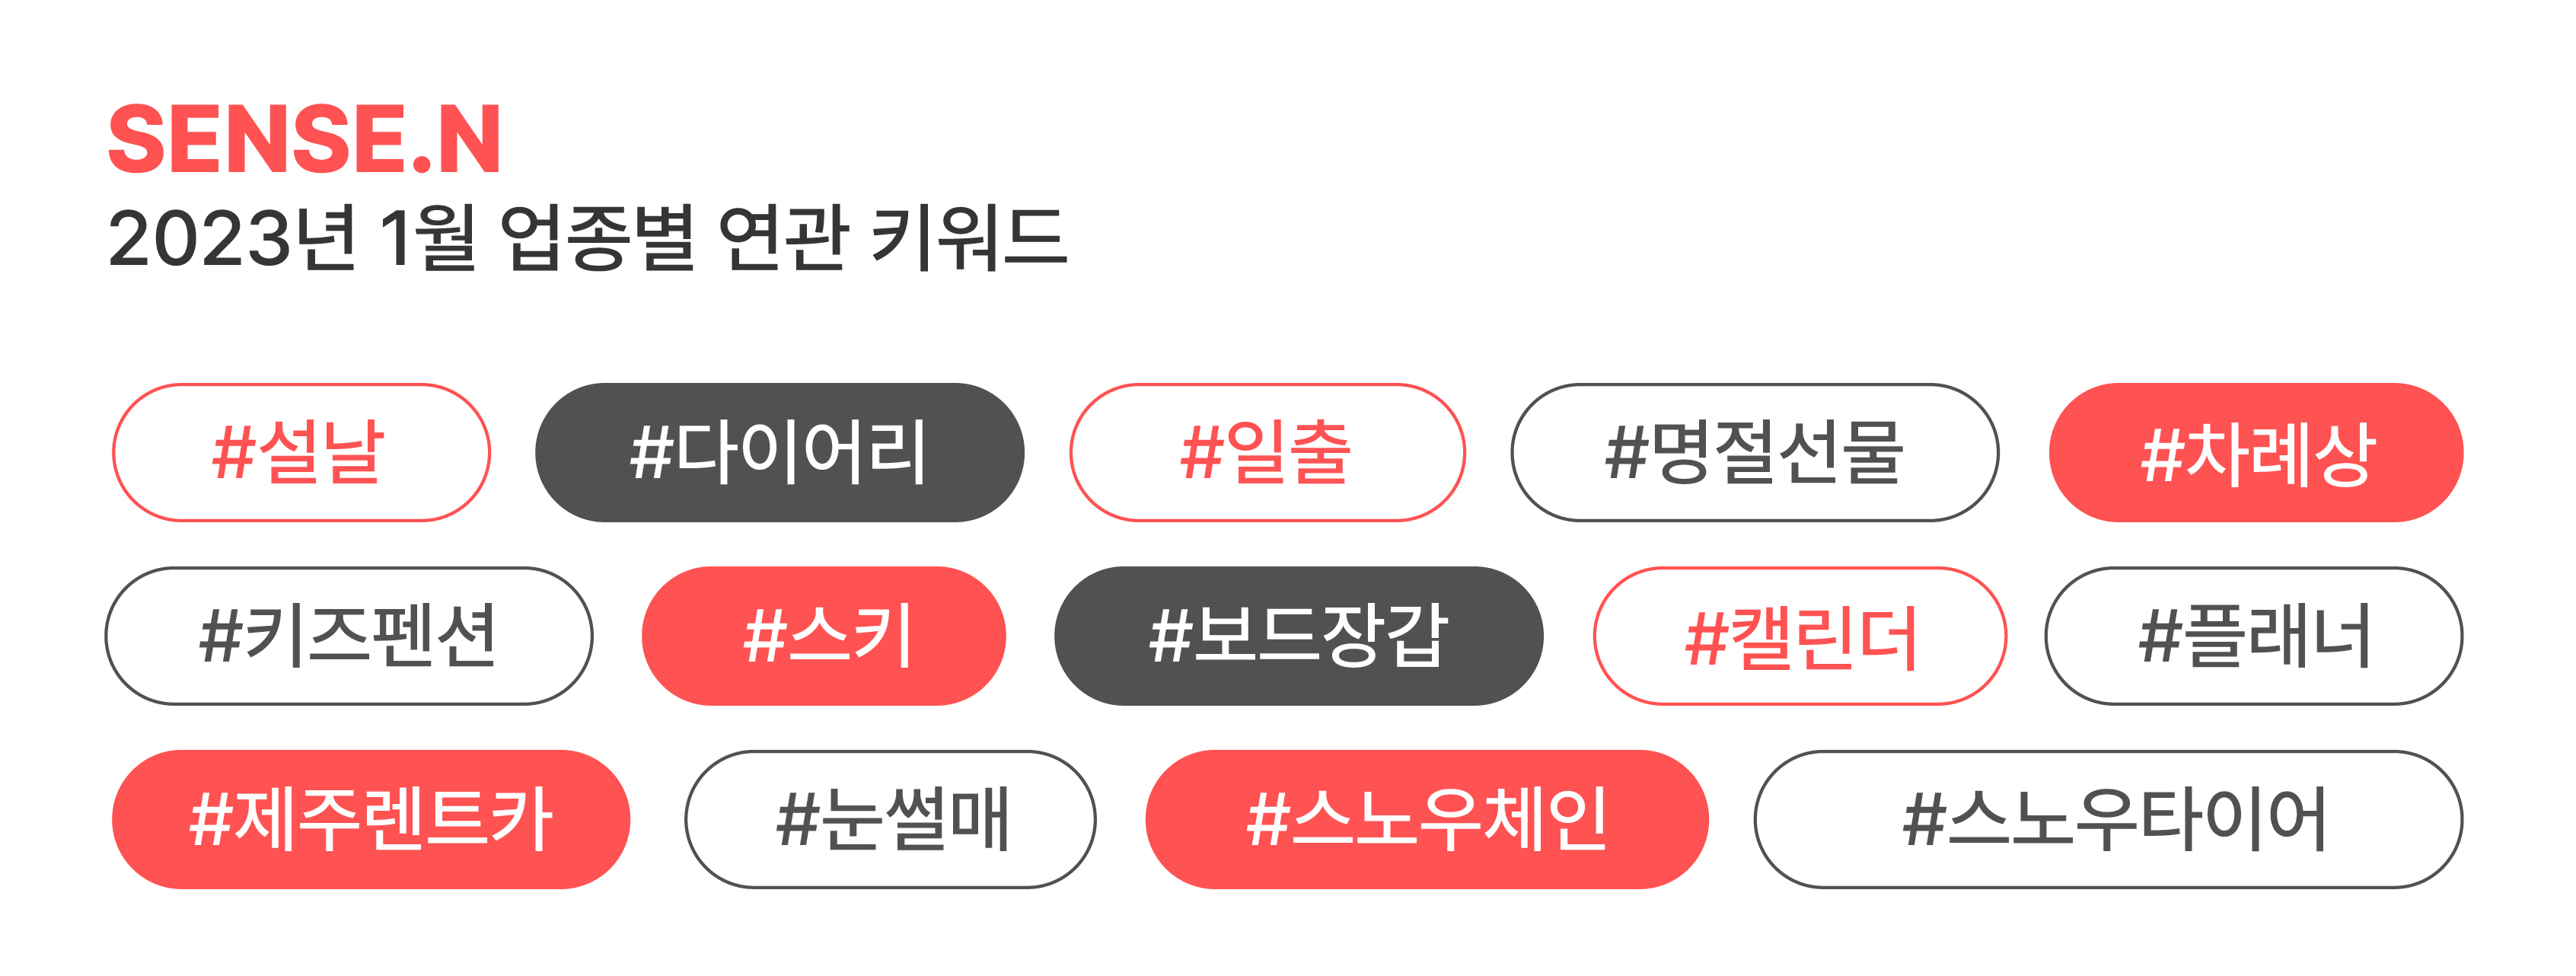Open the #명절선물 keyword tag
Screen dimensions: 2576x976
[x=1754, y=452]
